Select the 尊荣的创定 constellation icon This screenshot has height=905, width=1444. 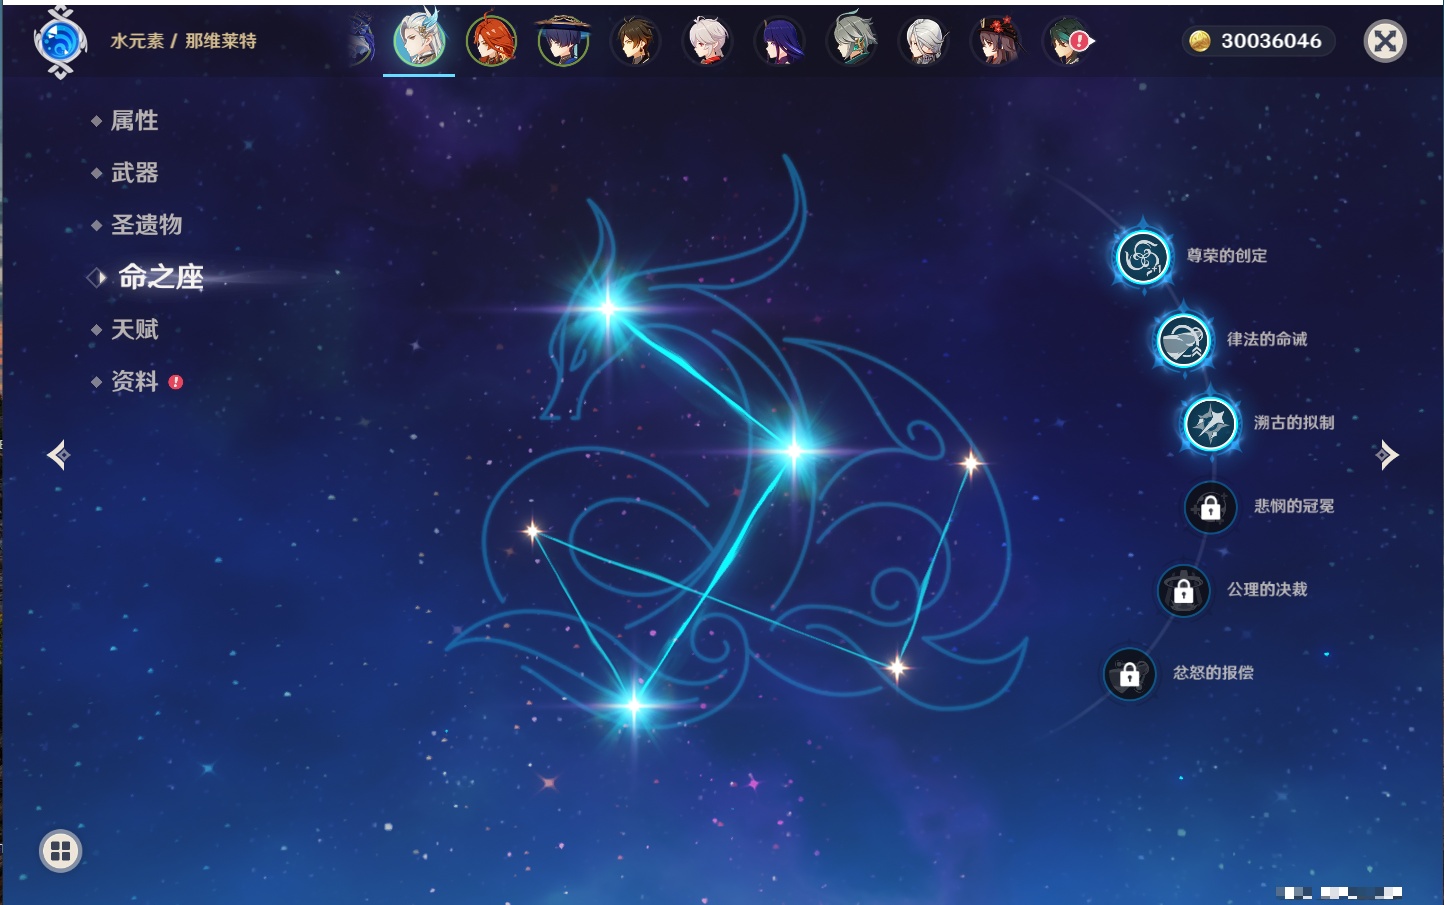(1143, 257)
